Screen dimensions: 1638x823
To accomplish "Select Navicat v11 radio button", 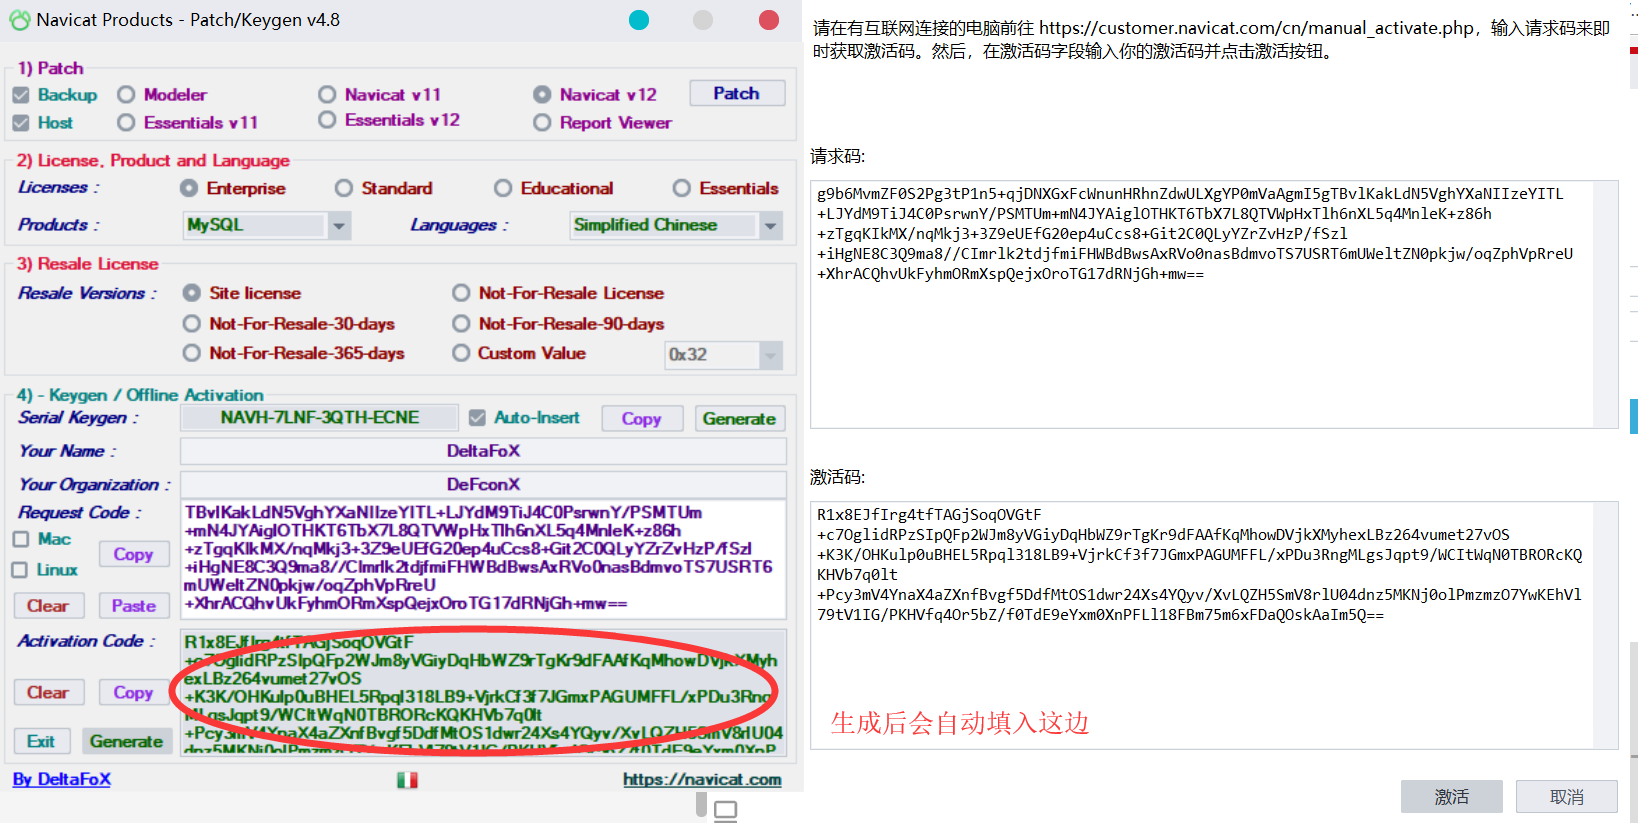I will pyautogui.click(x=327, y=95).
